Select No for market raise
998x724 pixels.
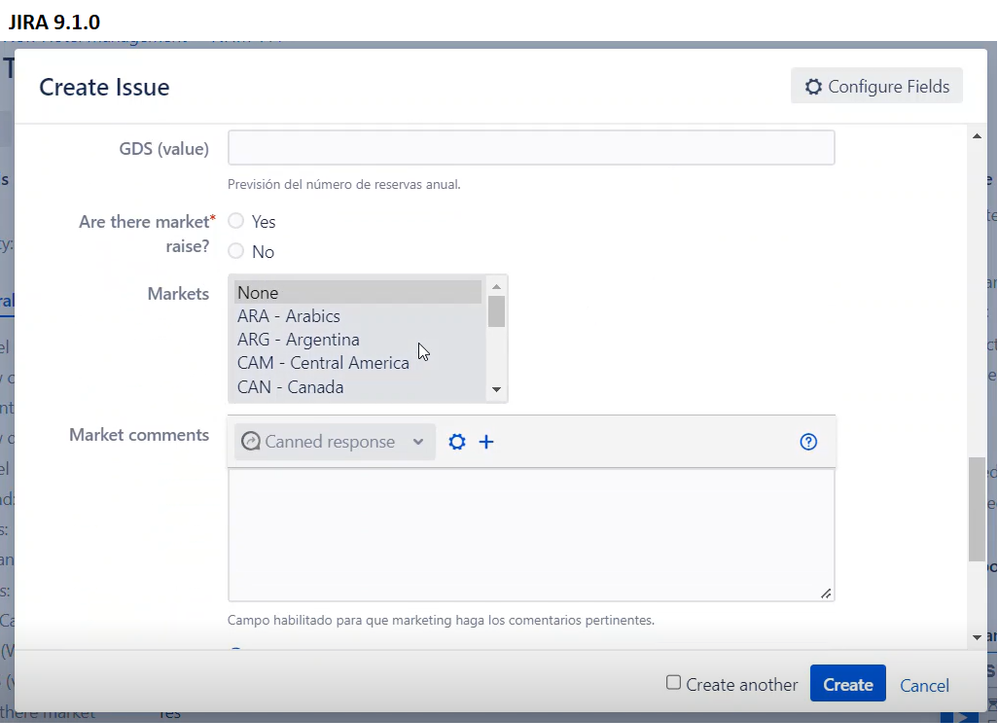(236, 251)
